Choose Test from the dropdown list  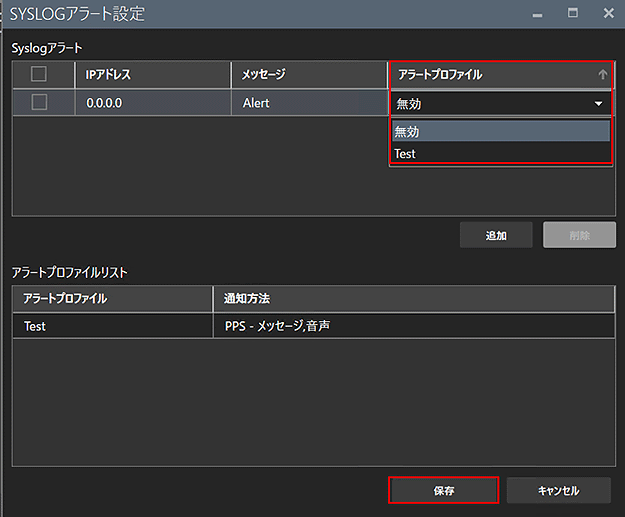[500, 153]
